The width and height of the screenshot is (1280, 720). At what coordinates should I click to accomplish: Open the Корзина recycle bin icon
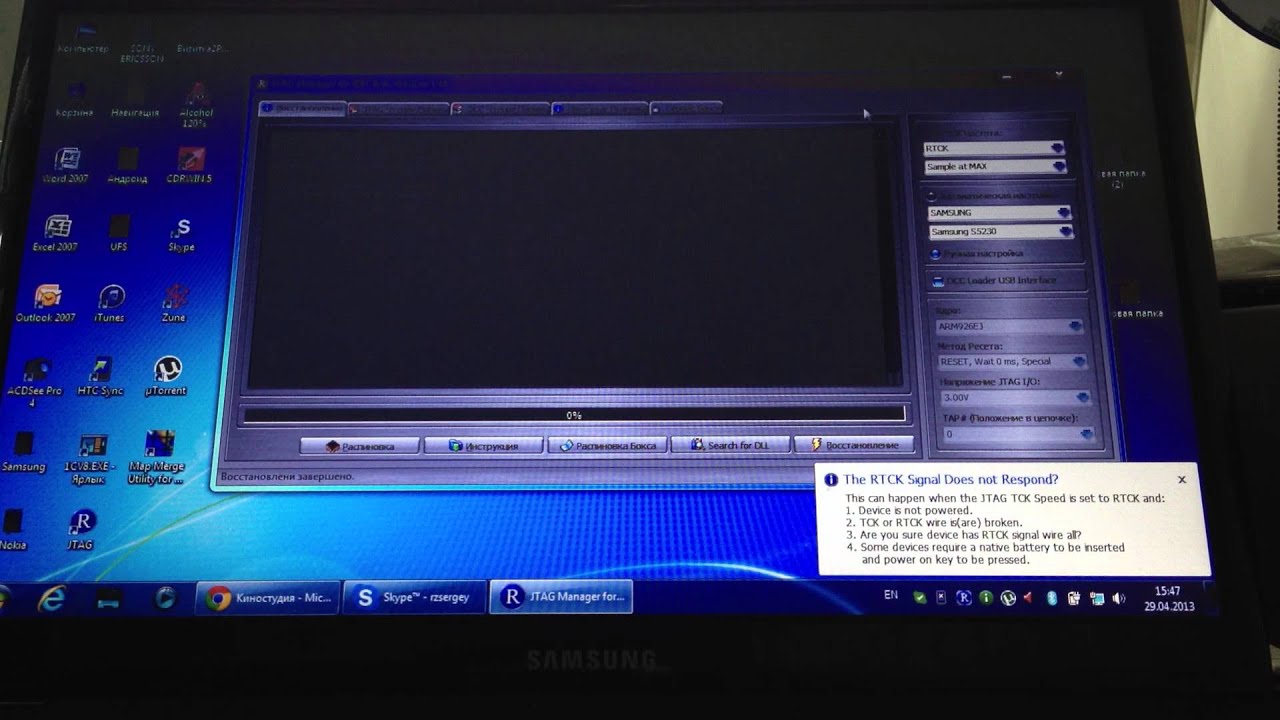[74, 101]
